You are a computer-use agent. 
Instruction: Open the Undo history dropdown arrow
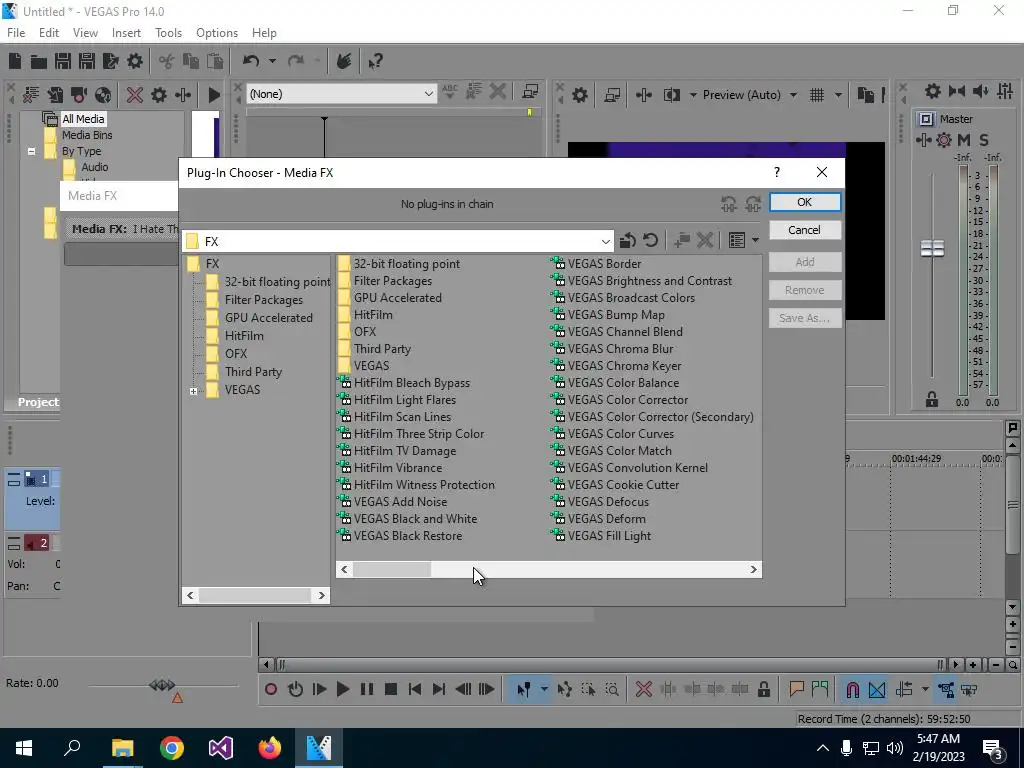[x=272, y=61]
